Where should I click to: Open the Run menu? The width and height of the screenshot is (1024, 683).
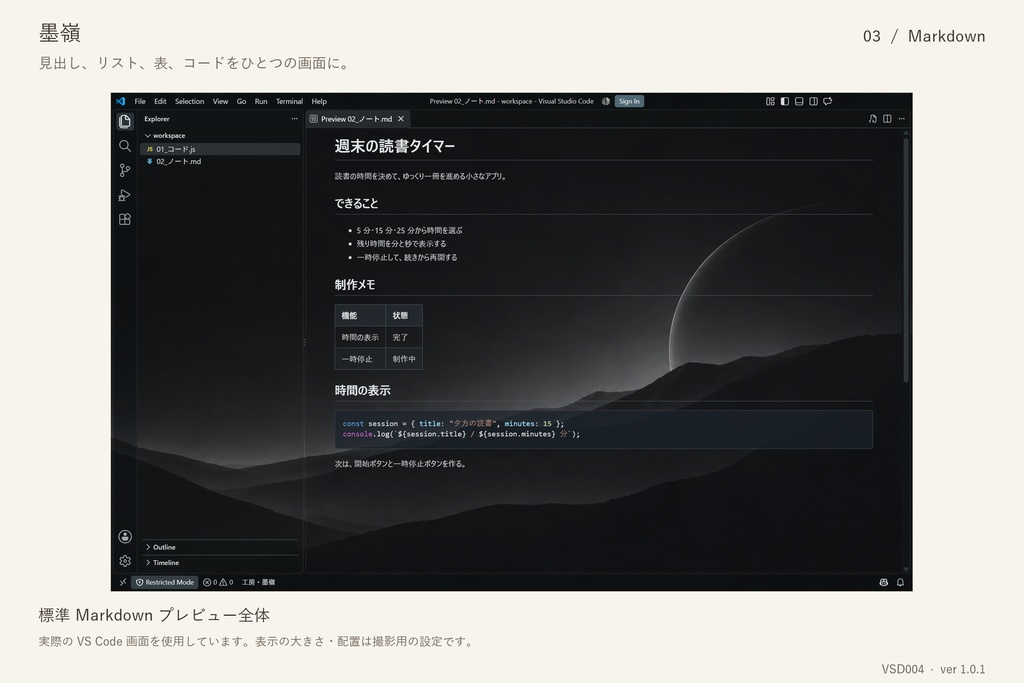coord(261,101)
